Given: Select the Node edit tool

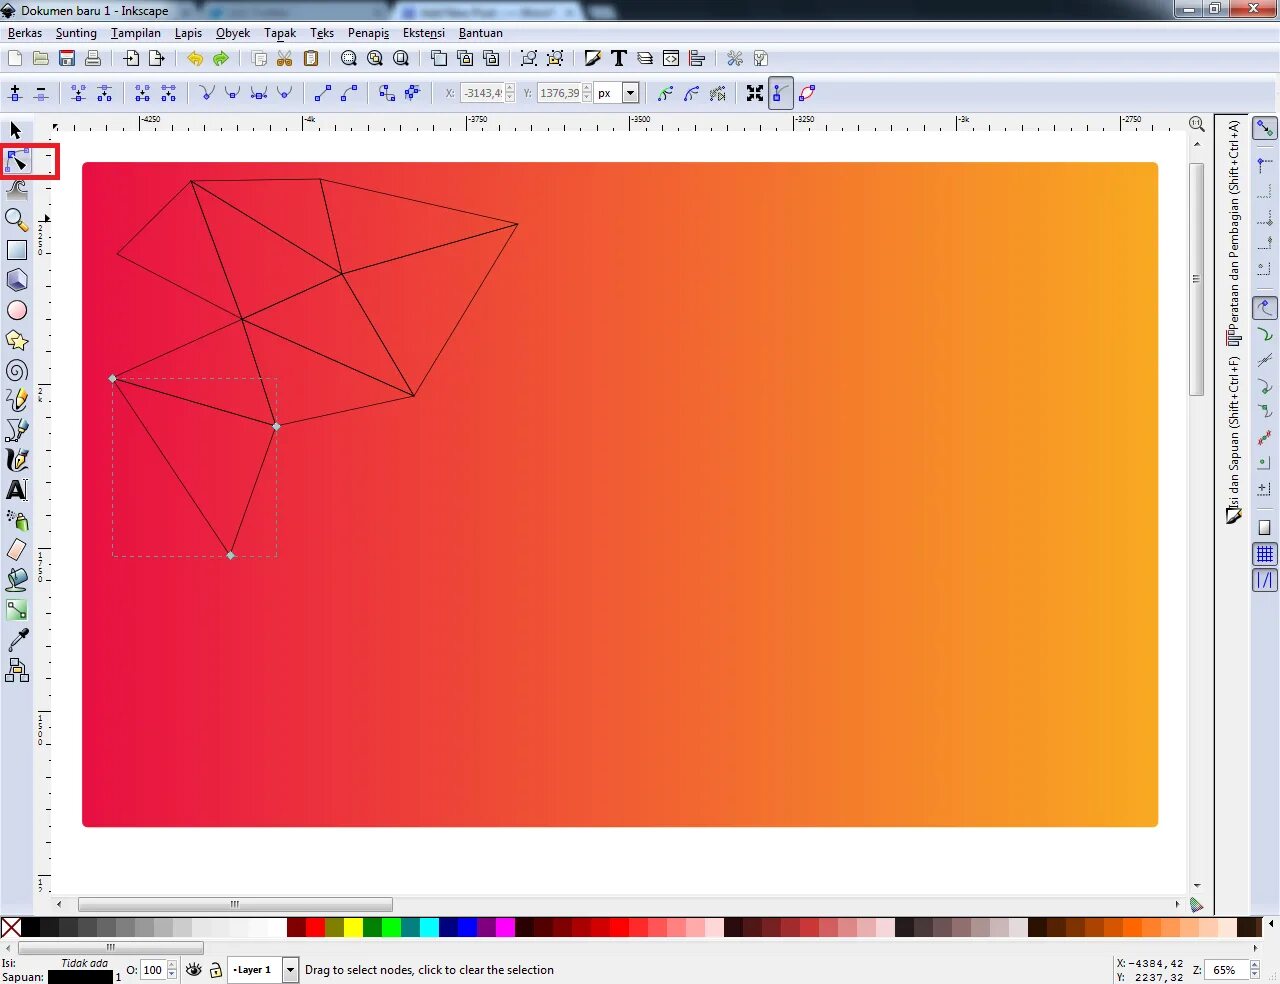Looking at the screenshot, I should 16,161.
